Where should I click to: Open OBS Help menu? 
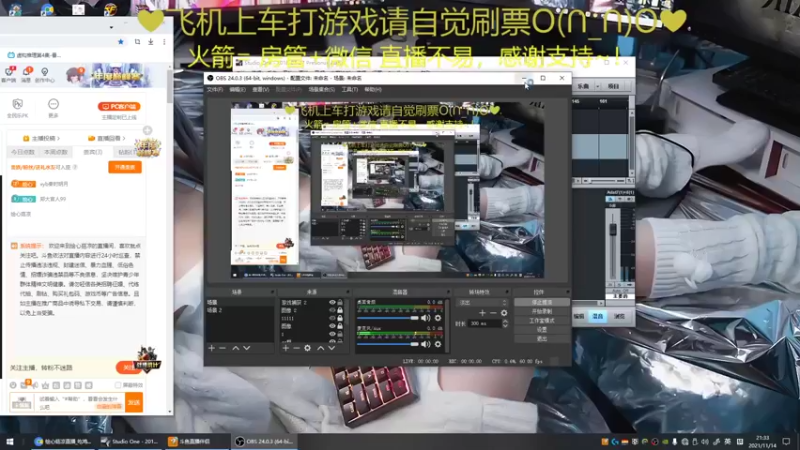coord(373,89)
